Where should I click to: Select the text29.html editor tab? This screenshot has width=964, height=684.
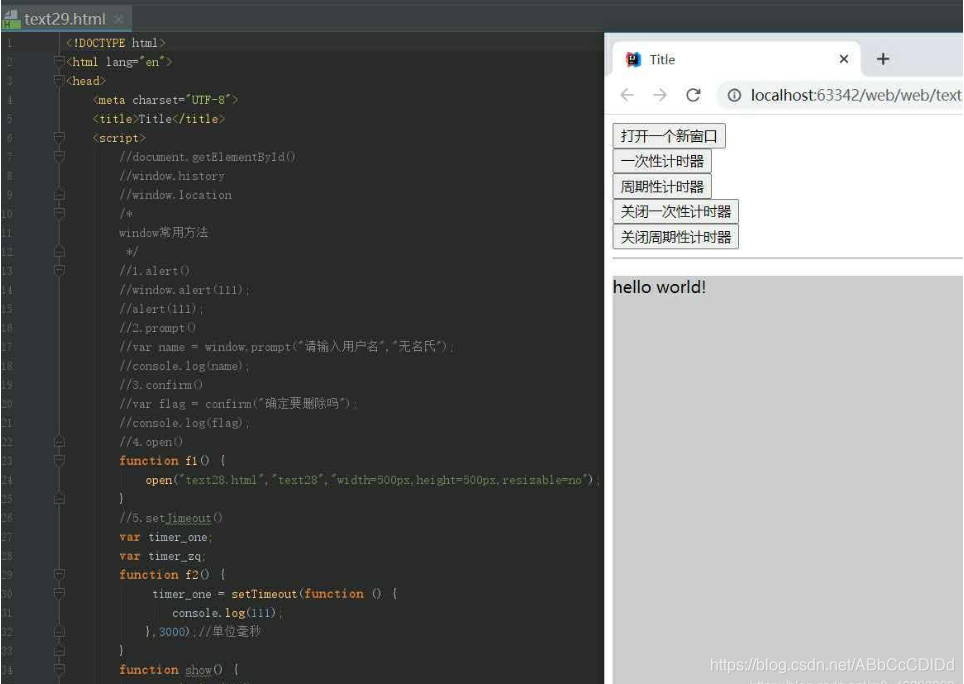point(65,19)
